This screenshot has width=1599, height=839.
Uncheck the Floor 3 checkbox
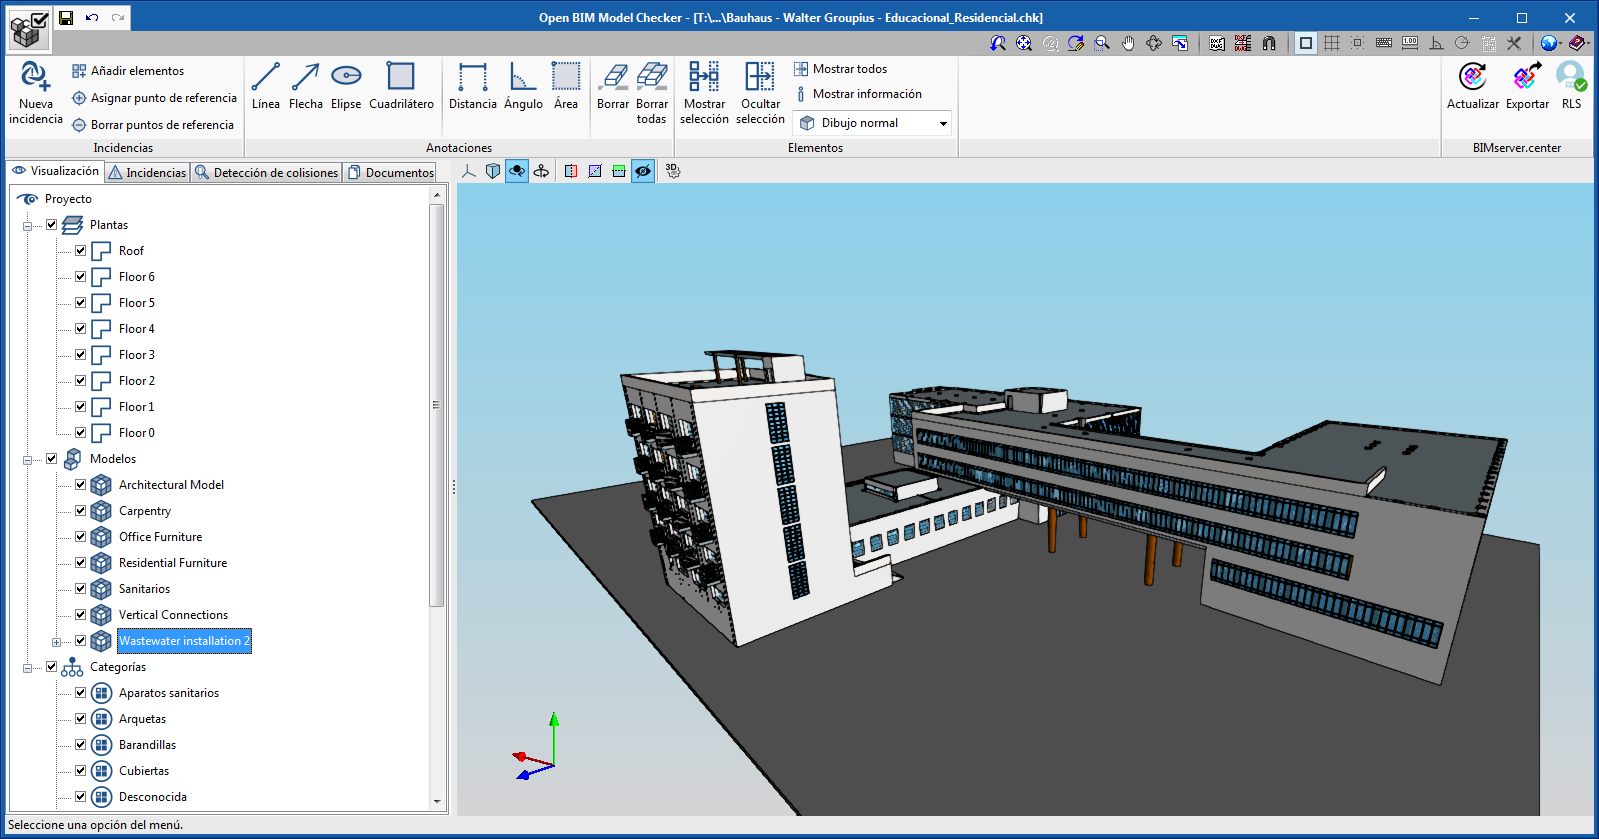pos(81,355)
